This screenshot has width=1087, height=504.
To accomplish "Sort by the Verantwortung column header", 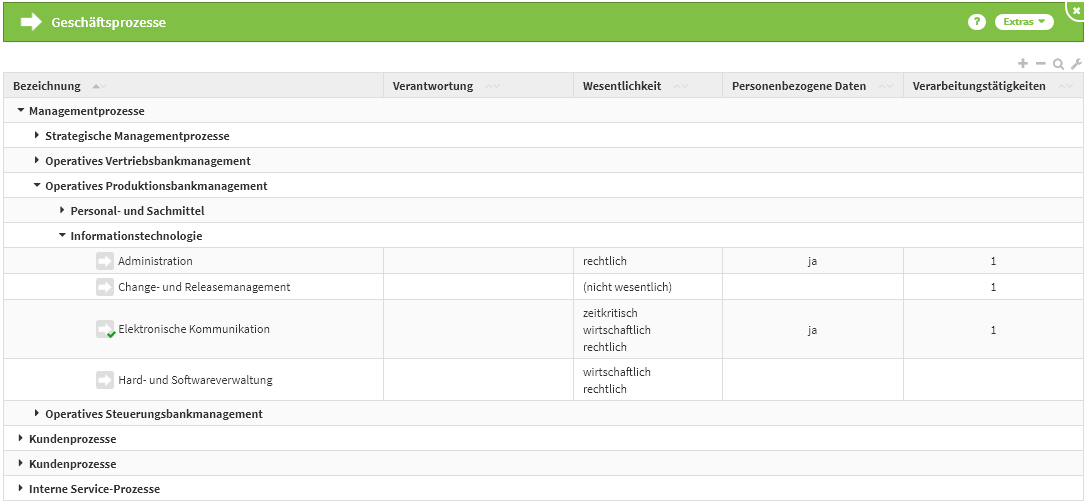I will [432, 86].
